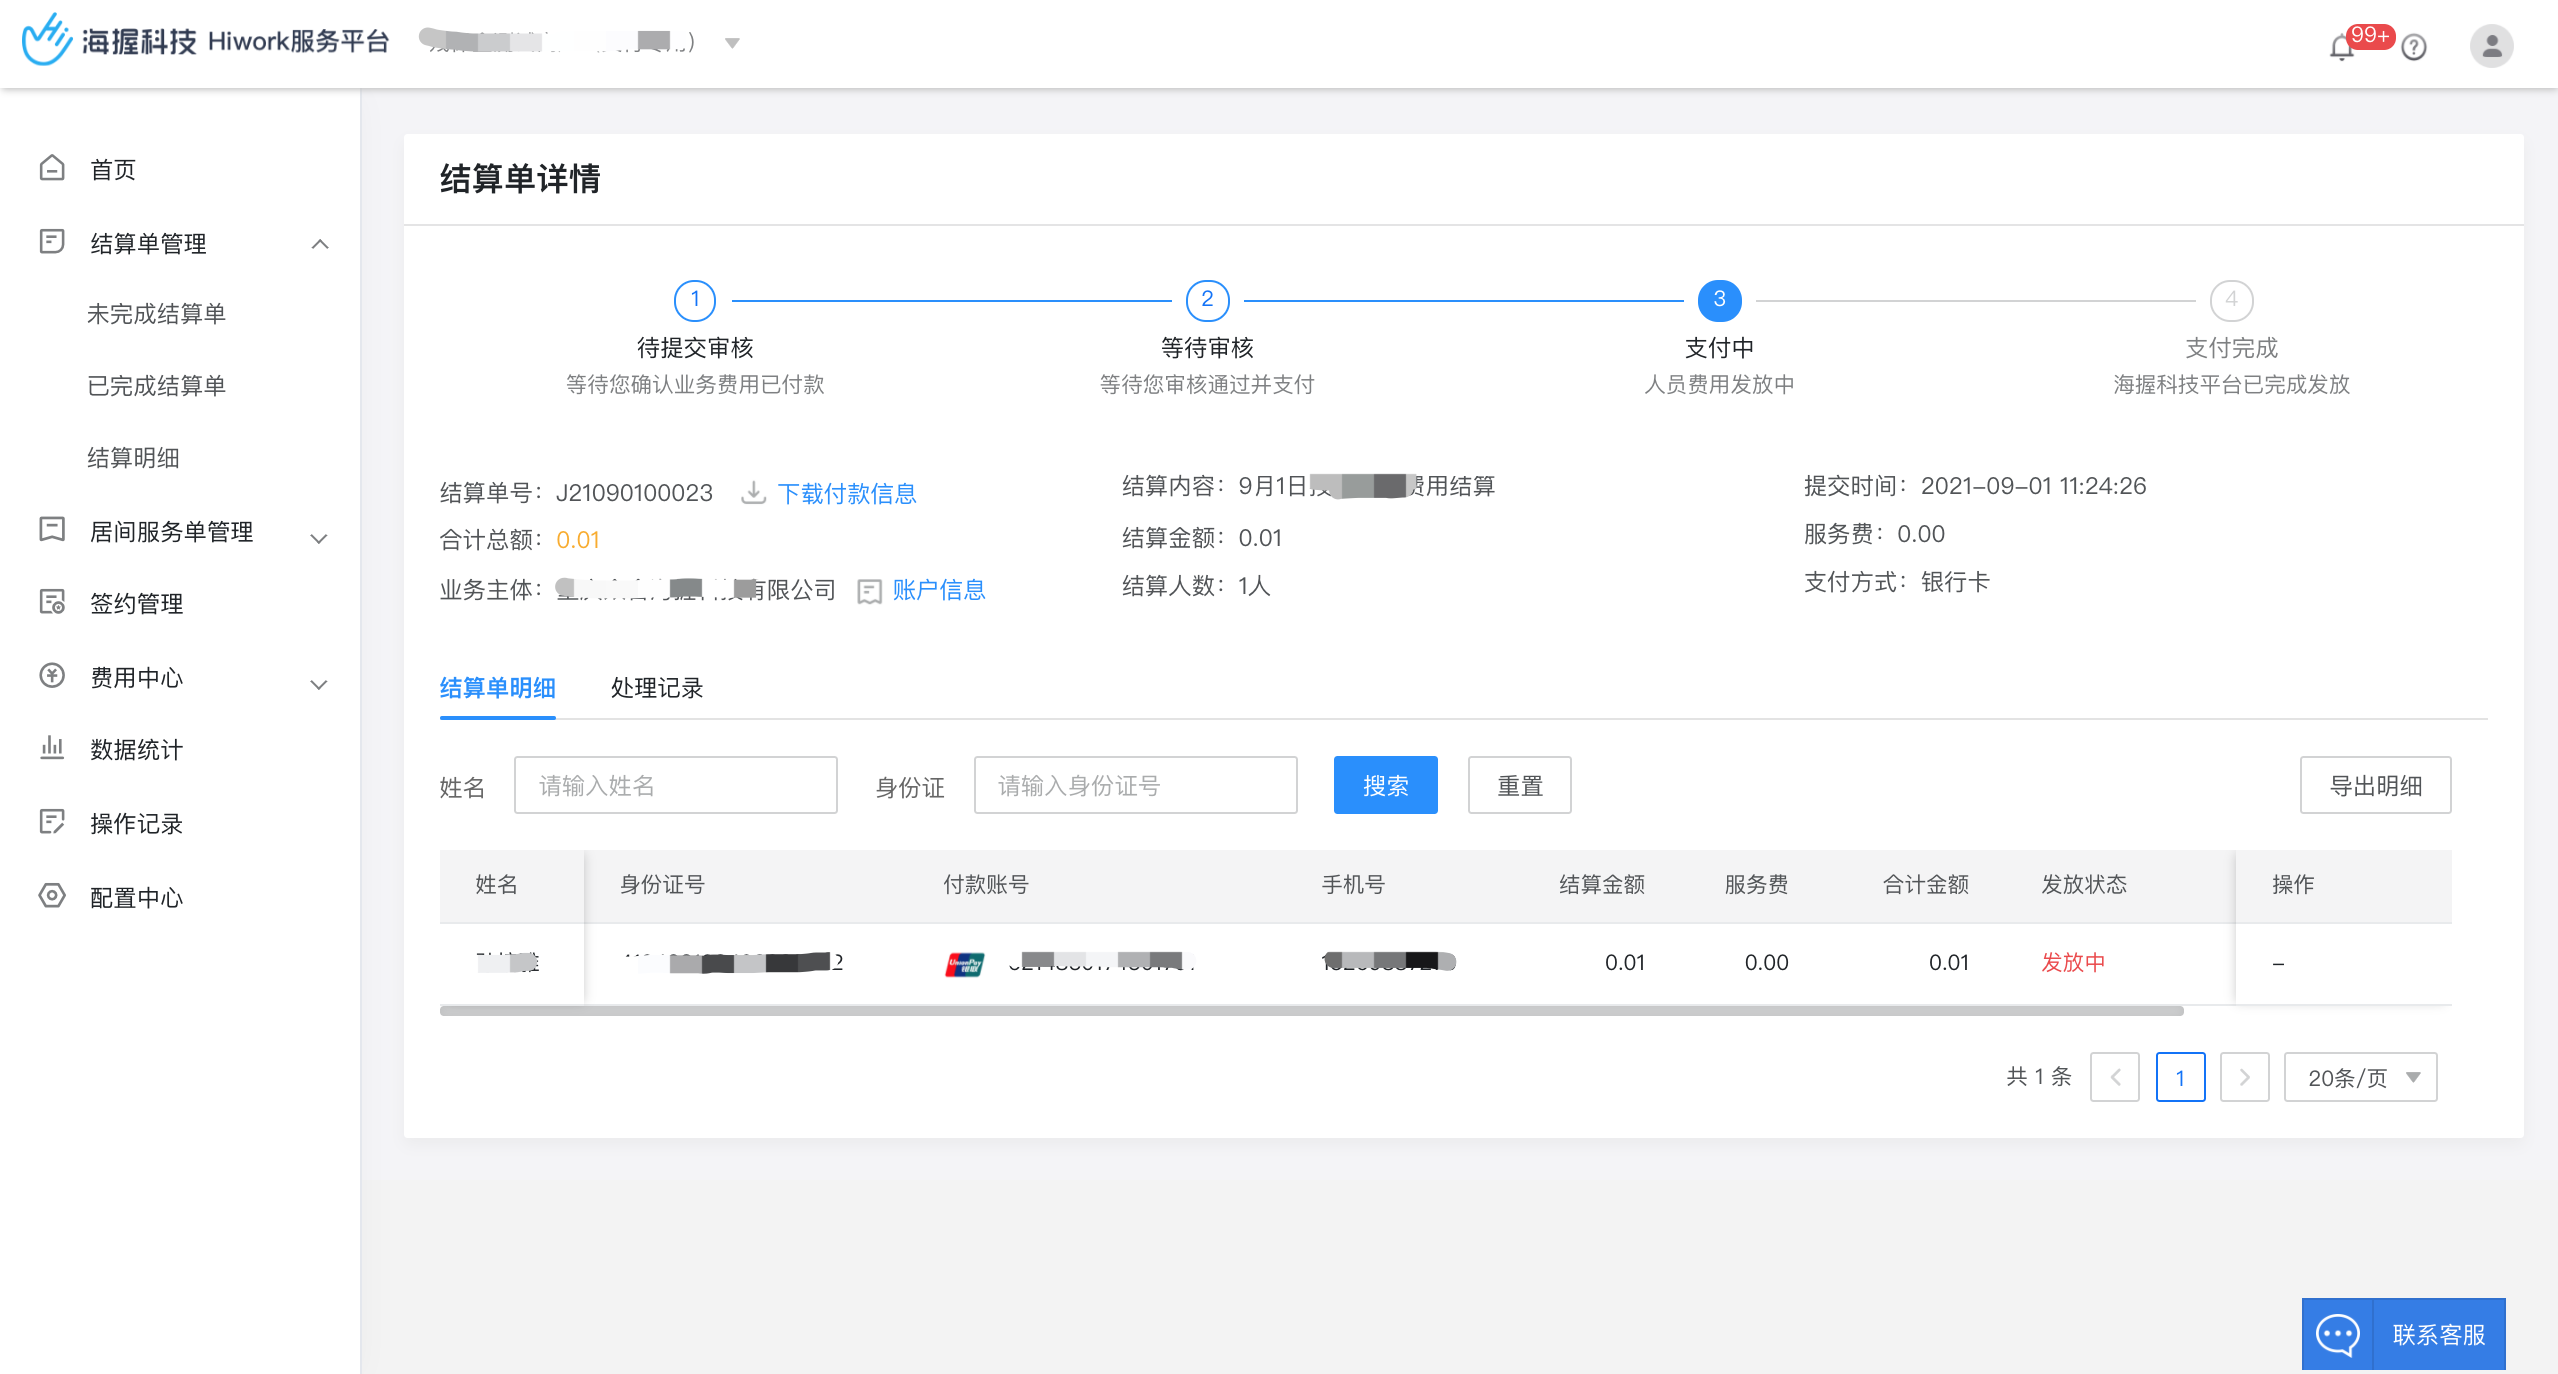Open 操作记录 from the sidebar
2558x1374 pixels.
(x=134, y=823)
